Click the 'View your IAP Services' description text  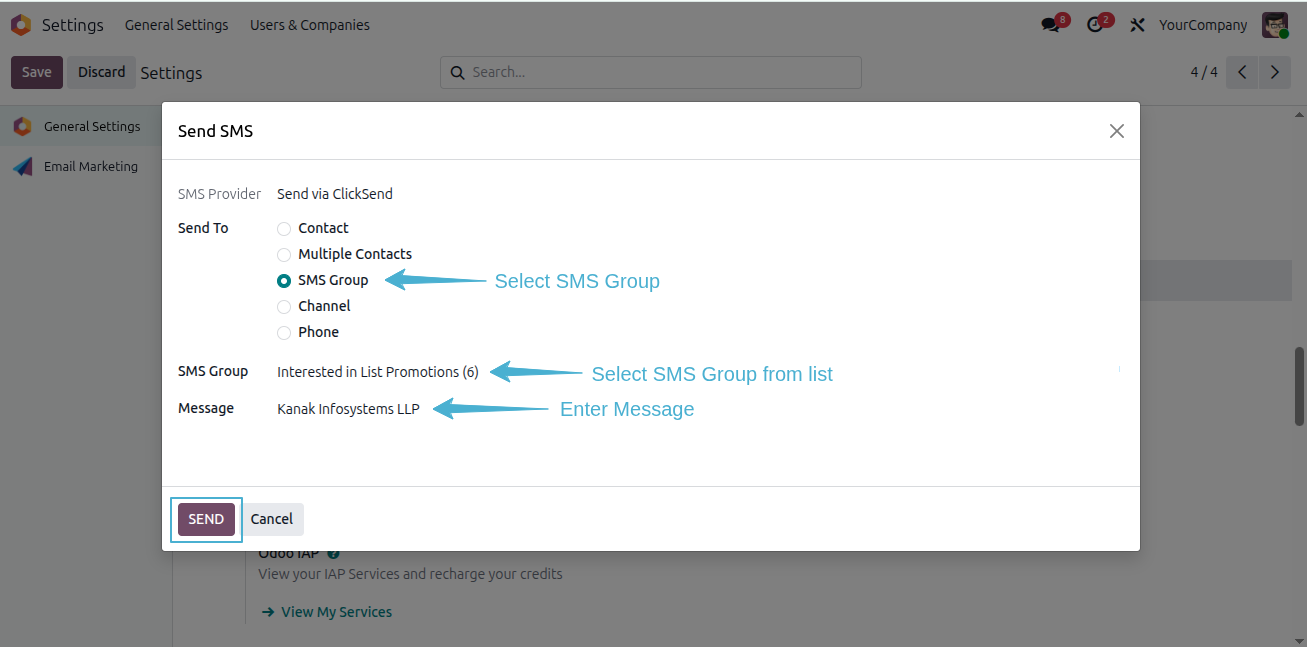[x=410, y=574]
